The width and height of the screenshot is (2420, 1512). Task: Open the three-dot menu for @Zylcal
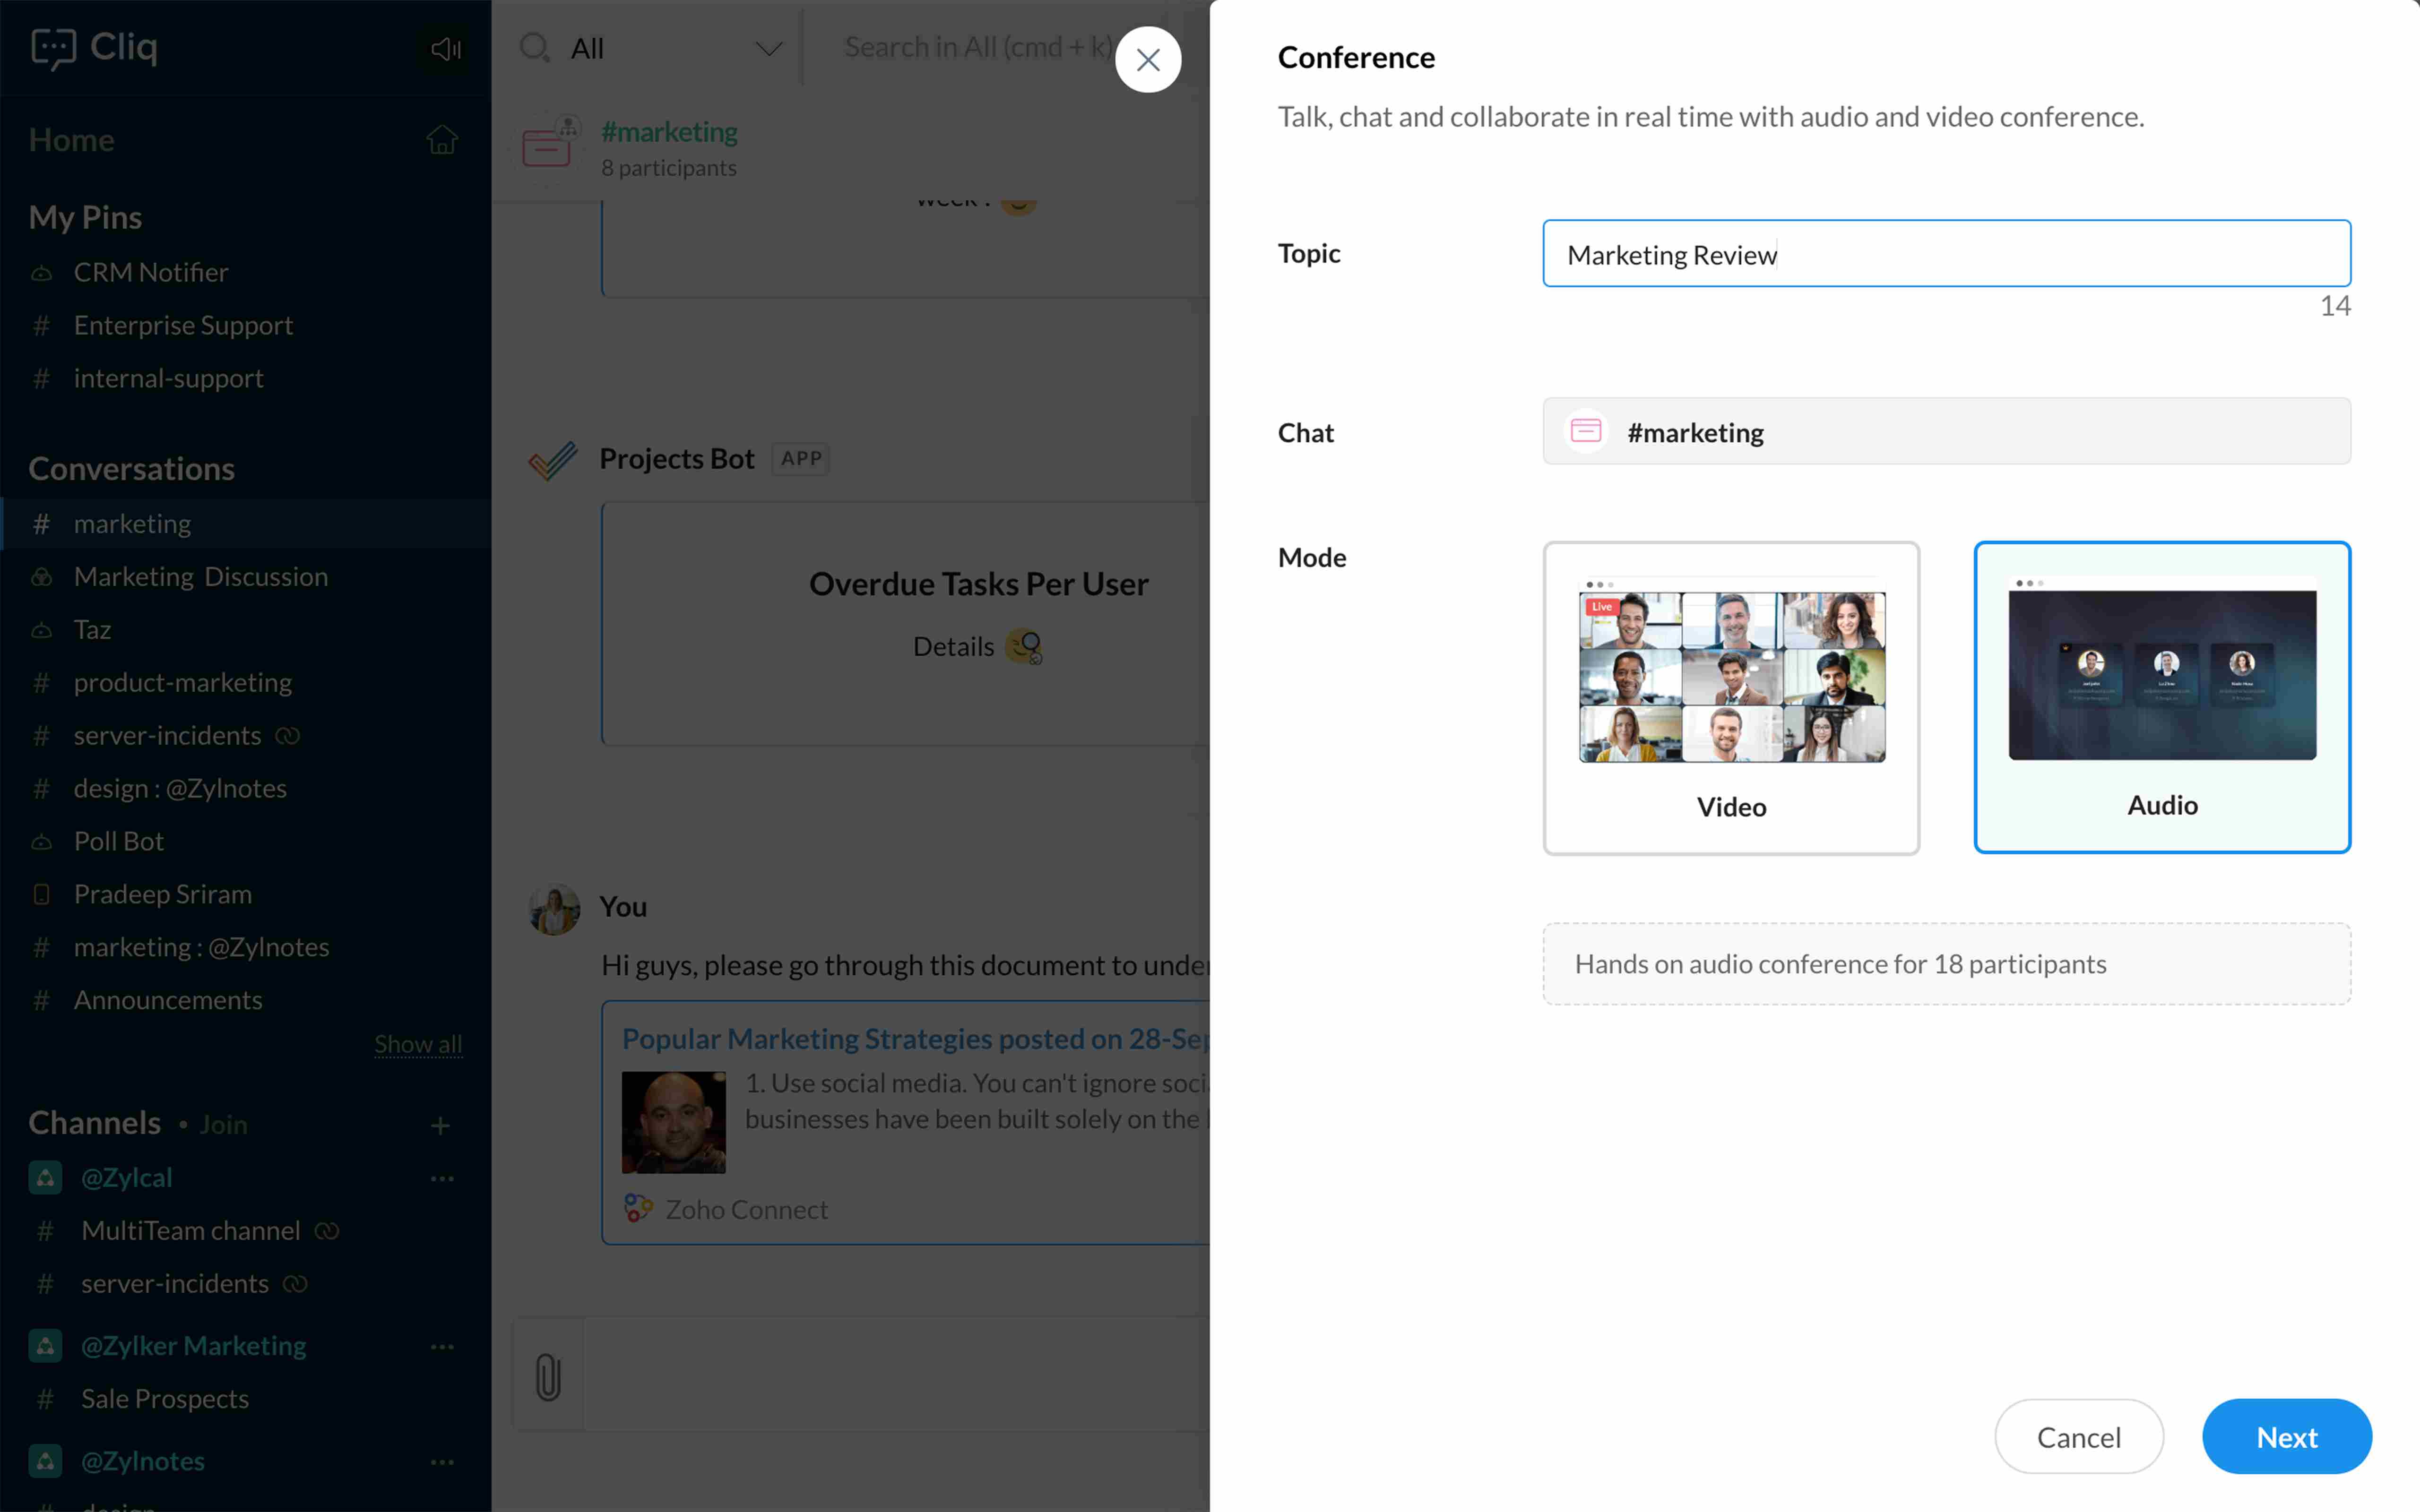tap(442, 1178)
